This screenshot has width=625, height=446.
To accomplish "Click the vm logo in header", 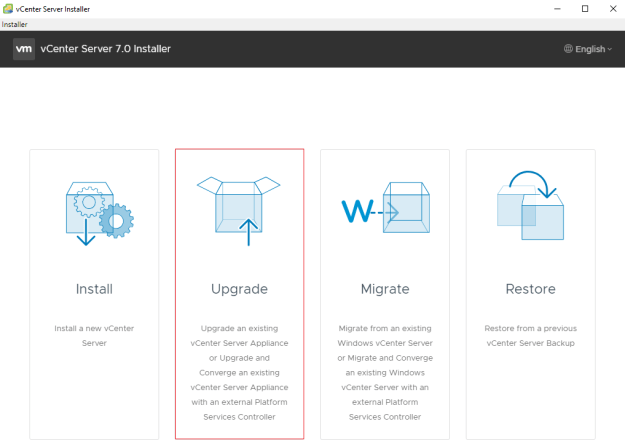I will (x=24, y=49).
